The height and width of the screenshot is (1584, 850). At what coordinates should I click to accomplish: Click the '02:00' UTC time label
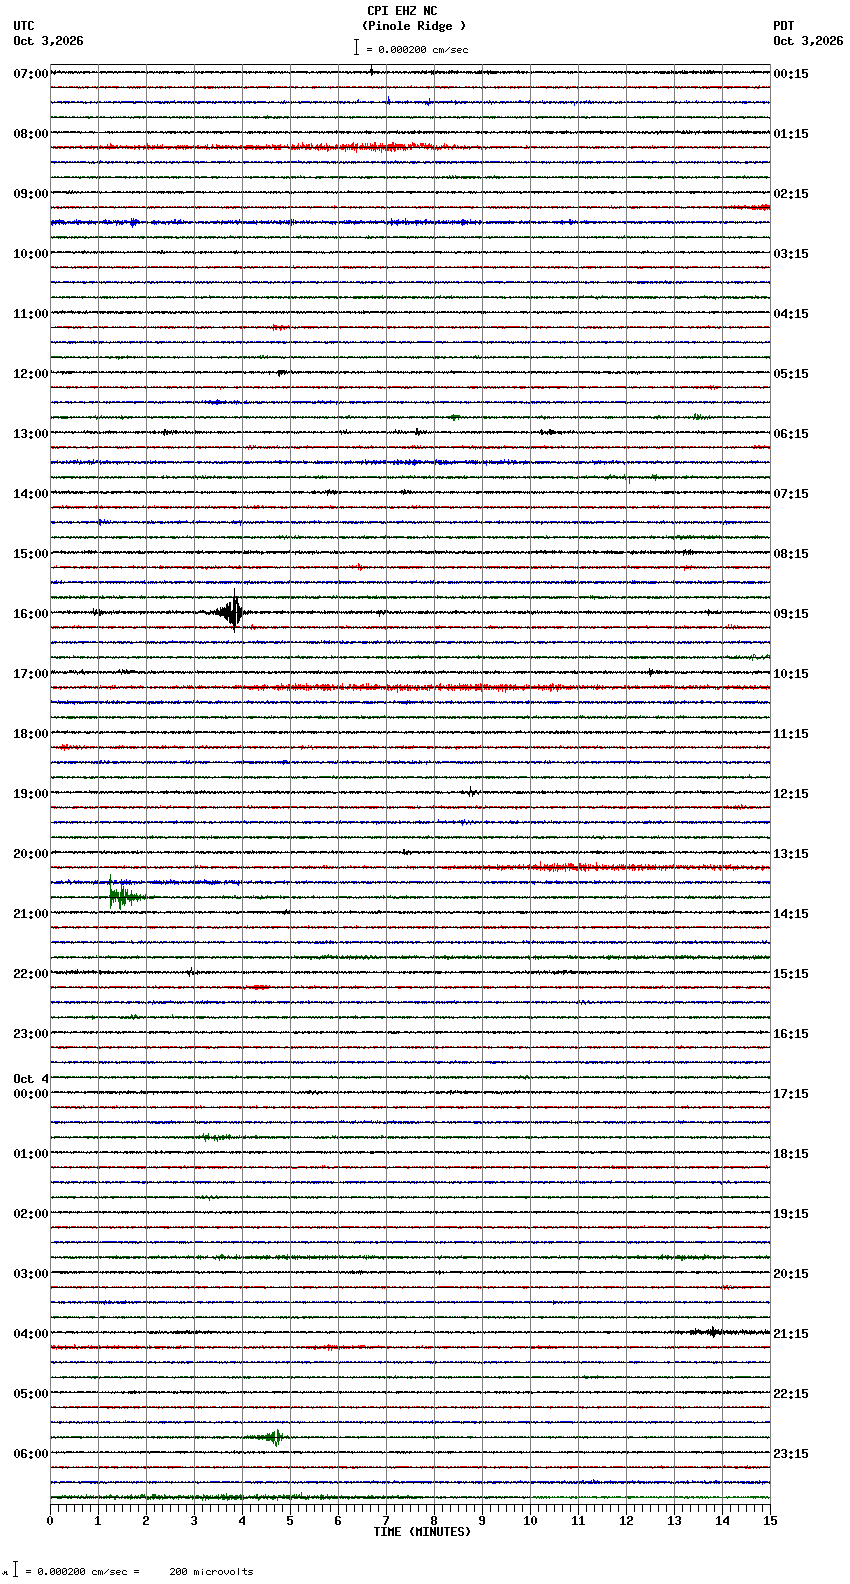(31, 1214)
